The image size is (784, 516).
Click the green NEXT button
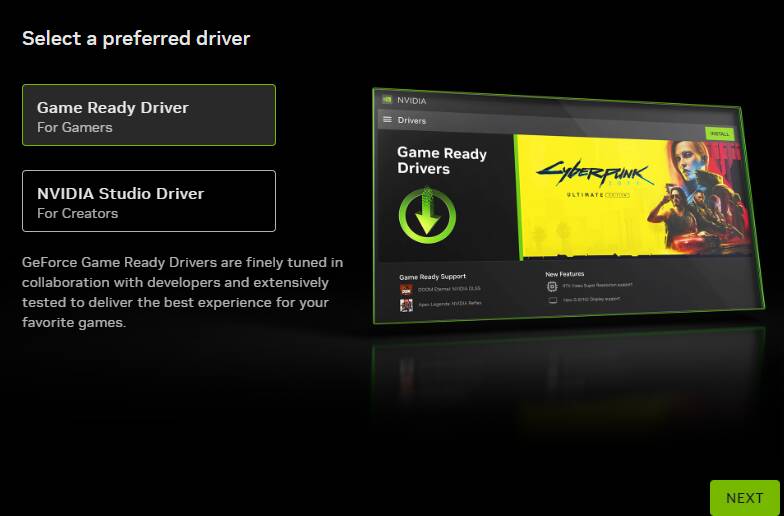pos(744,498)
